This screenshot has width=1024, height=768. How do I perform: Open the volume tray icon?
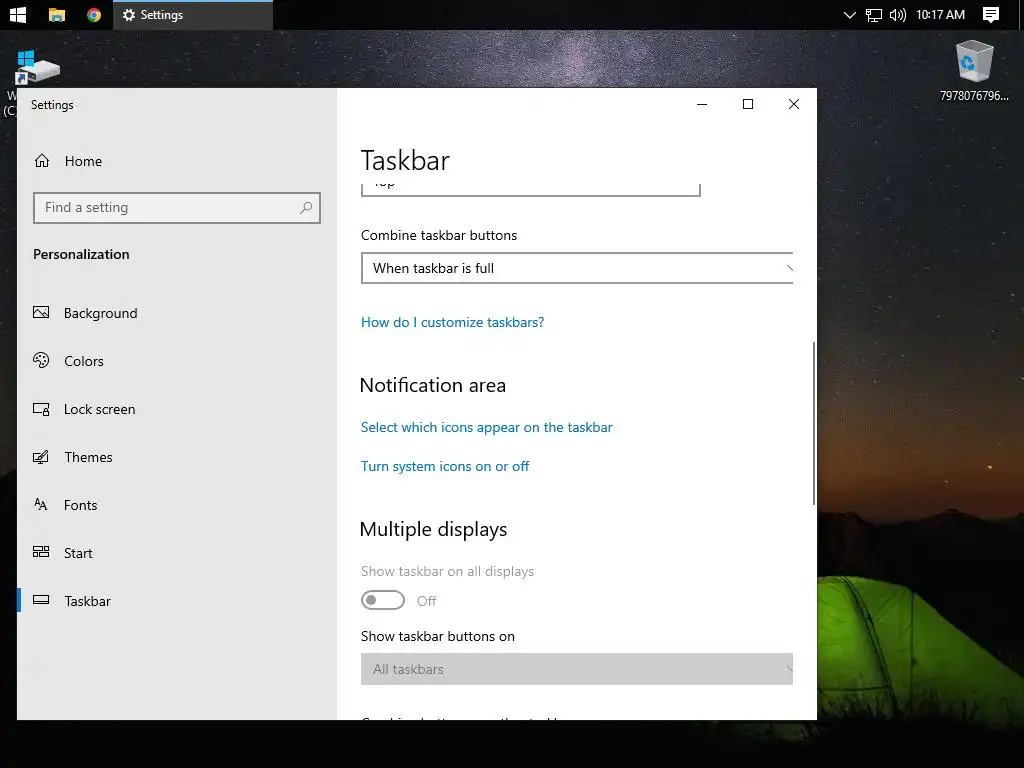[x=897, y=15]
